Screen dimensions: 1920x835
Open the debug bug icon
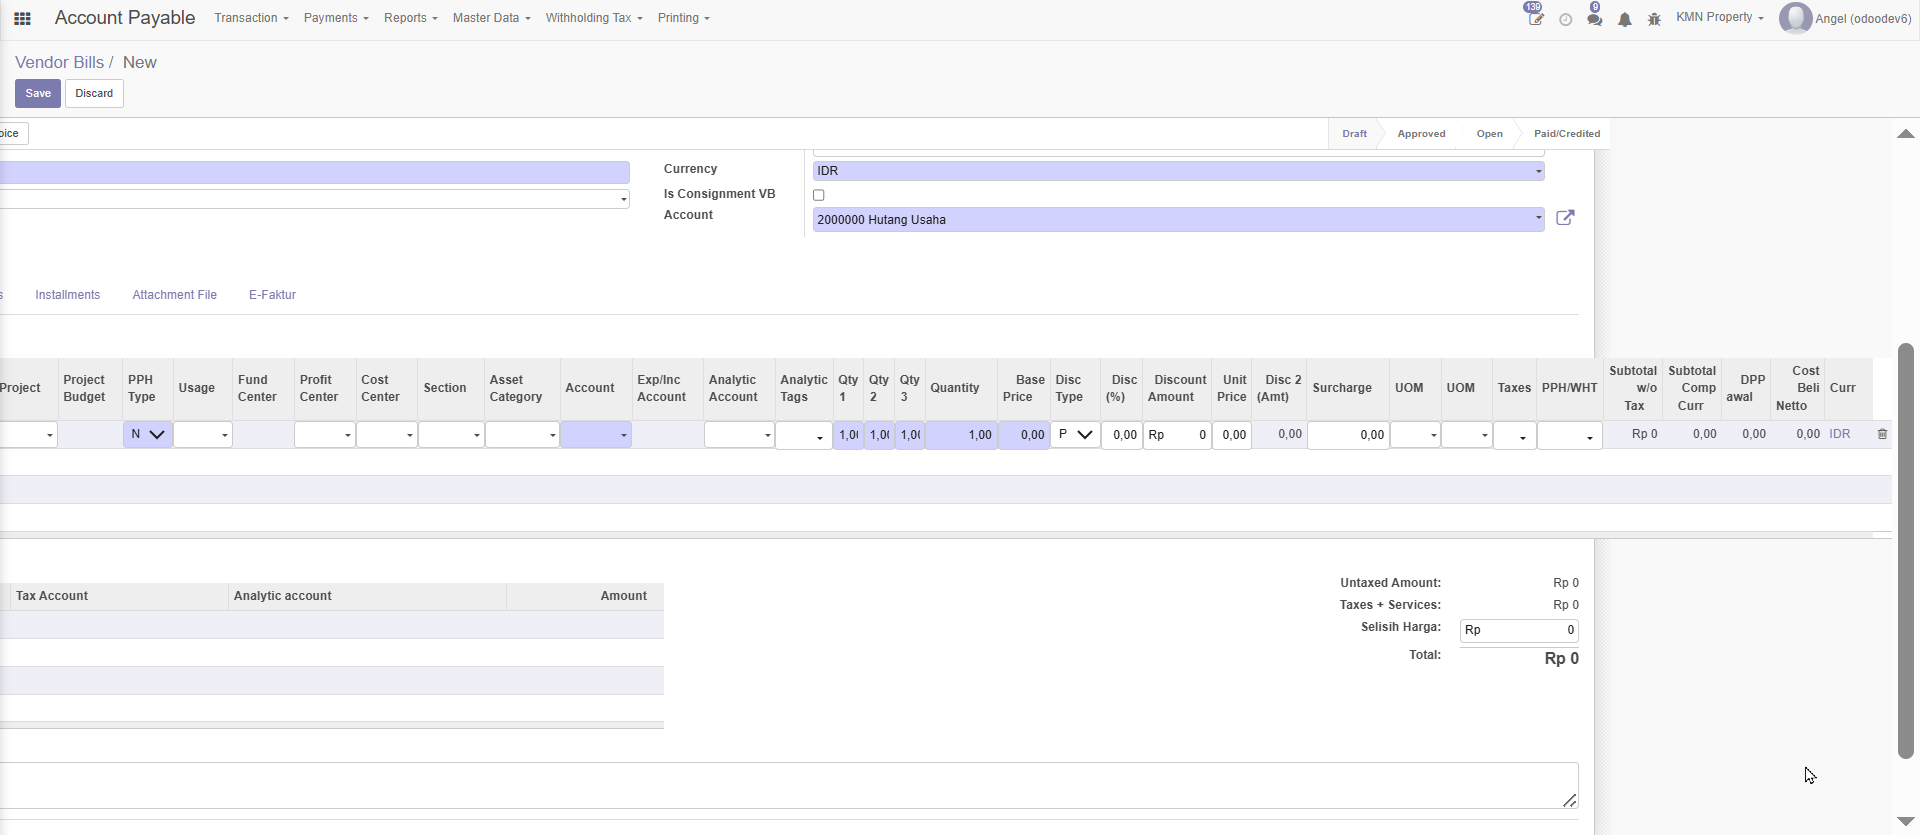click(x=1655, y=19)
